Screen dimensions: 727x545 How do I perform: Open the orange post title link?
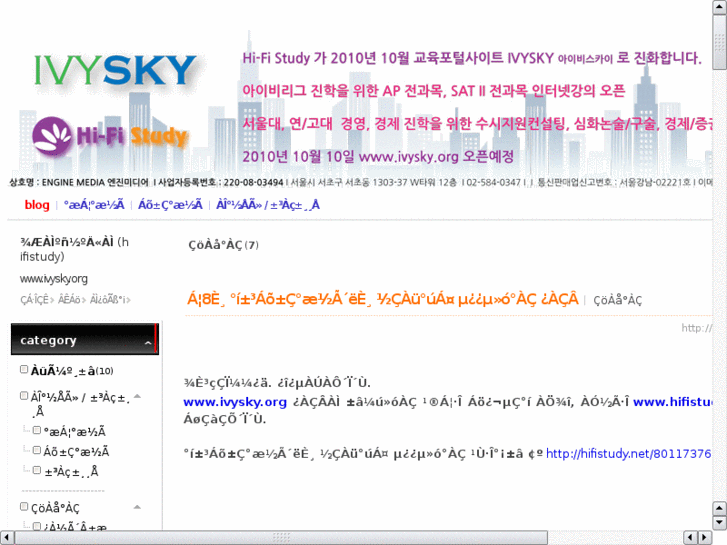click(x=383, y=299)
